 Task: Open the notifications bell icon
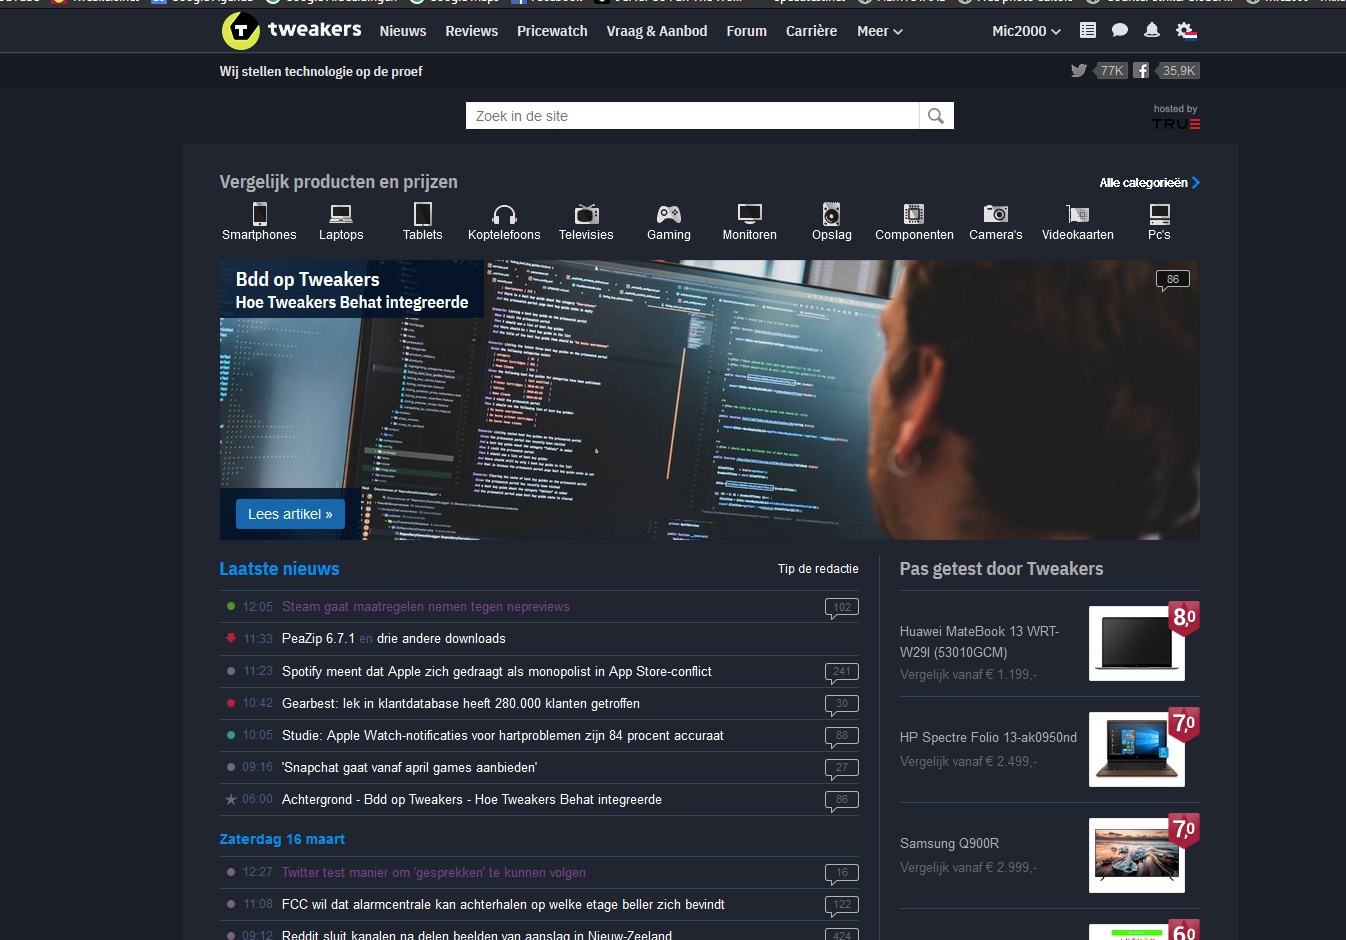coord(1152,31)
